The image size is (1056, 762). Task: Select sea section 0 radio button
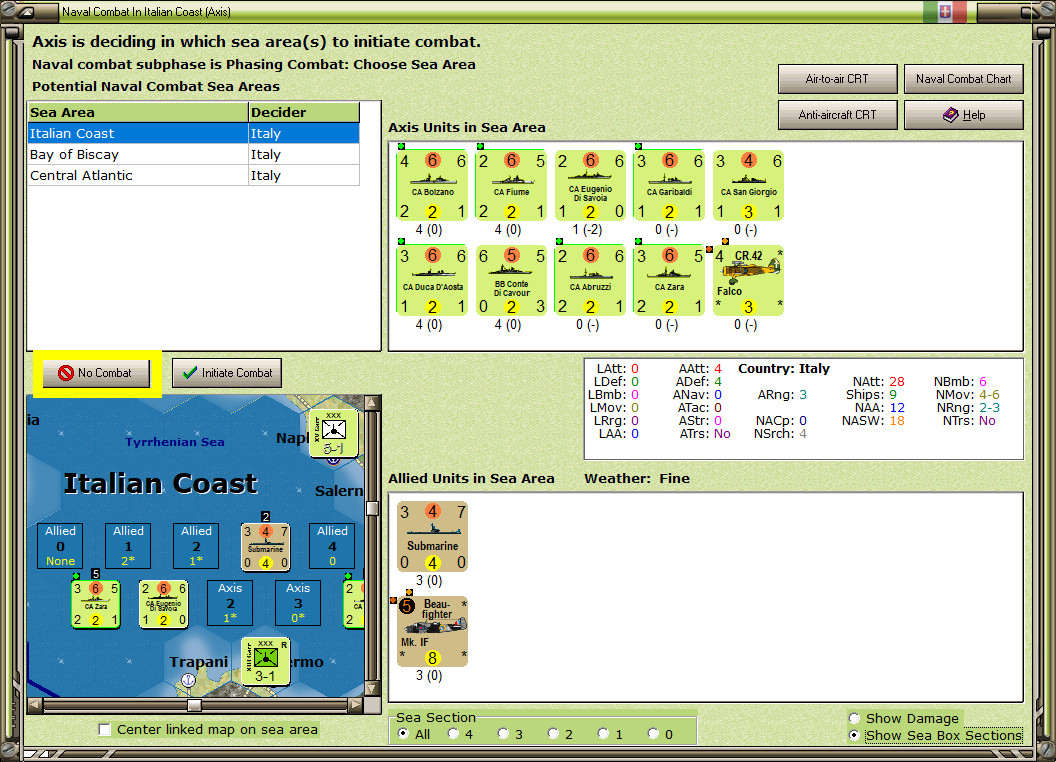[653, 734]
